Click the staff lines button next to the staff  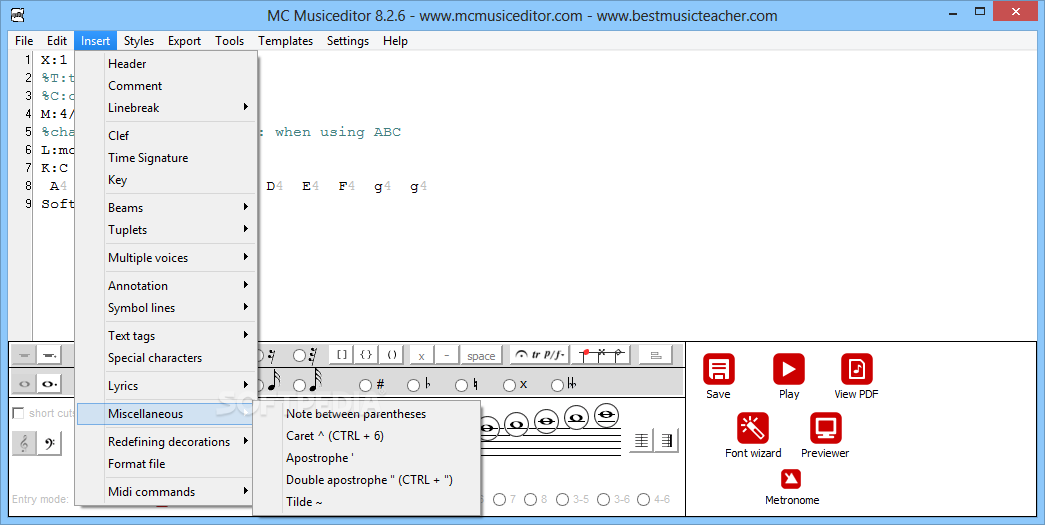pos(641,440)
